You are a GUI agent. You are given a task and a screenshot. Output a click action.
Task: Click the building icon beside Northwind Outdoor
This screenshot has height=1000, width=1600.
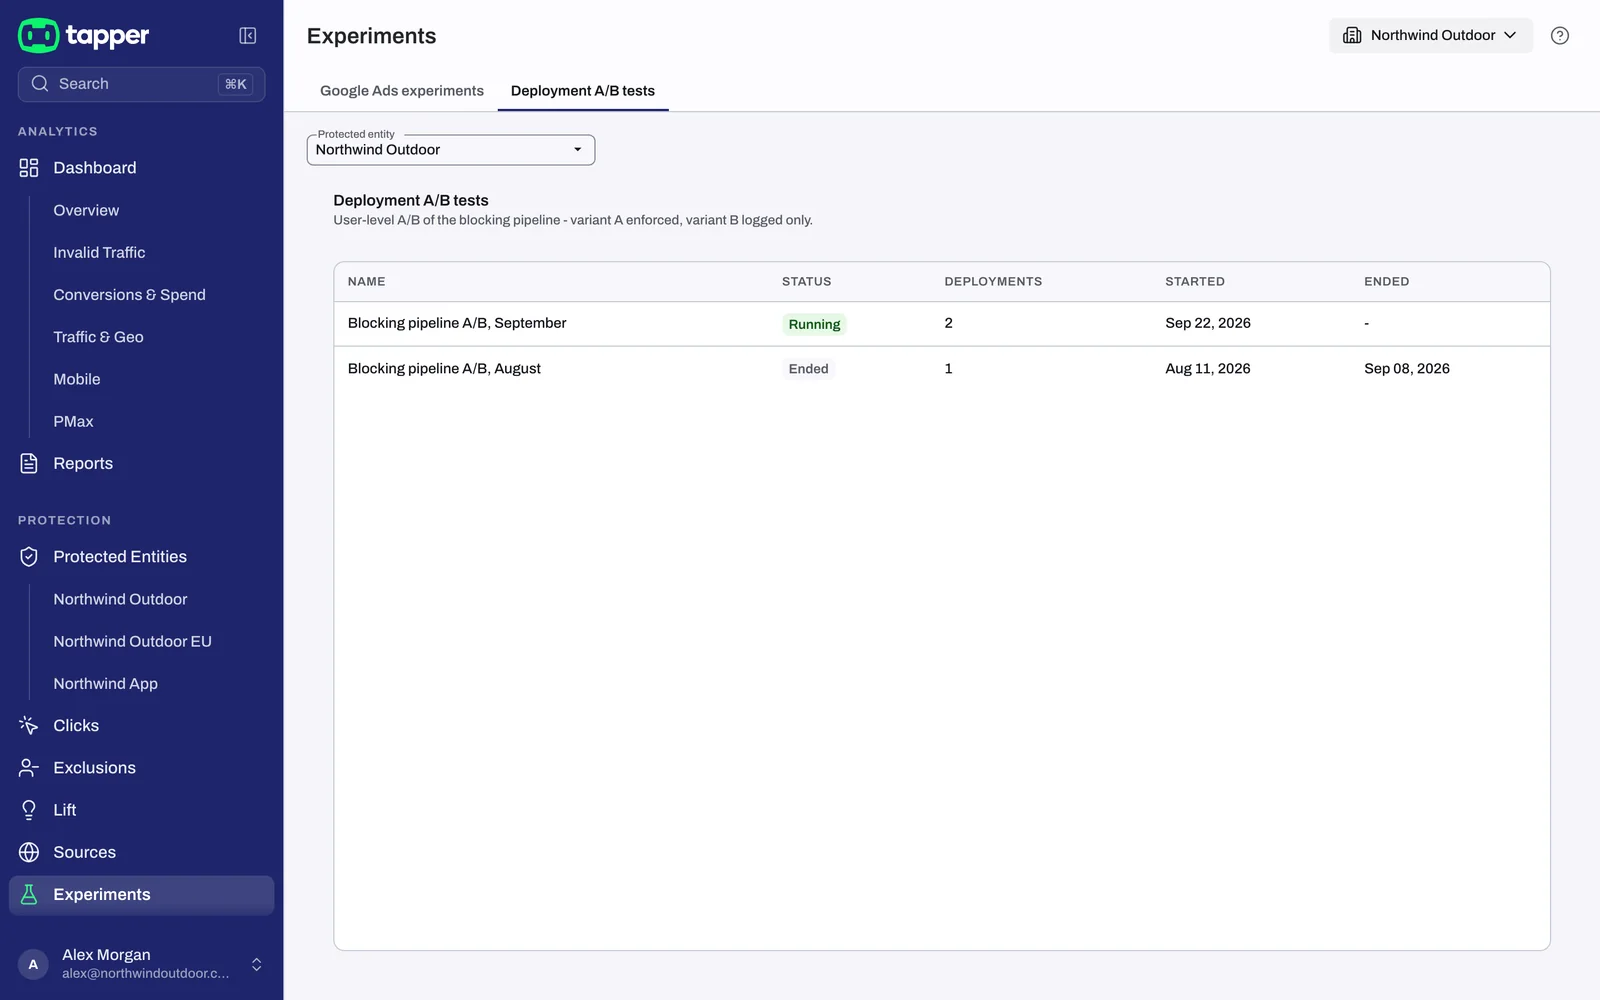click(x=1352, y=35)
